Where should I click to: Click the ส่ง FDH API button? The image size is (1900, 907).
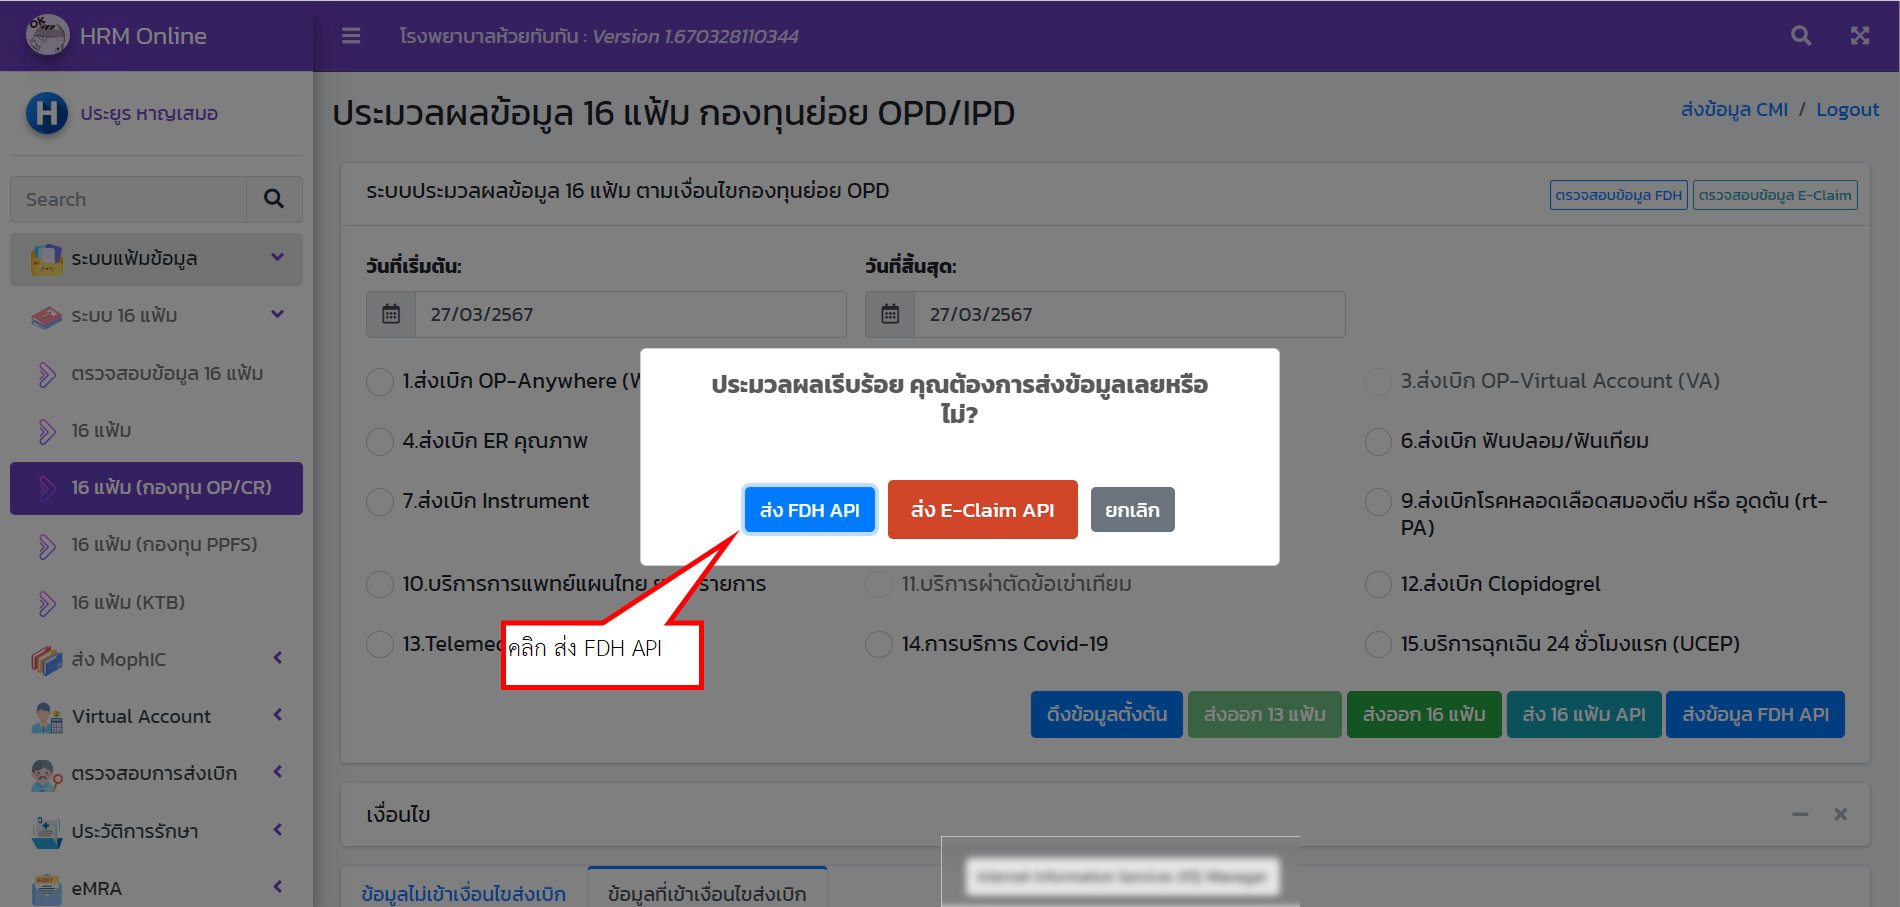click(x=810, y=509)
